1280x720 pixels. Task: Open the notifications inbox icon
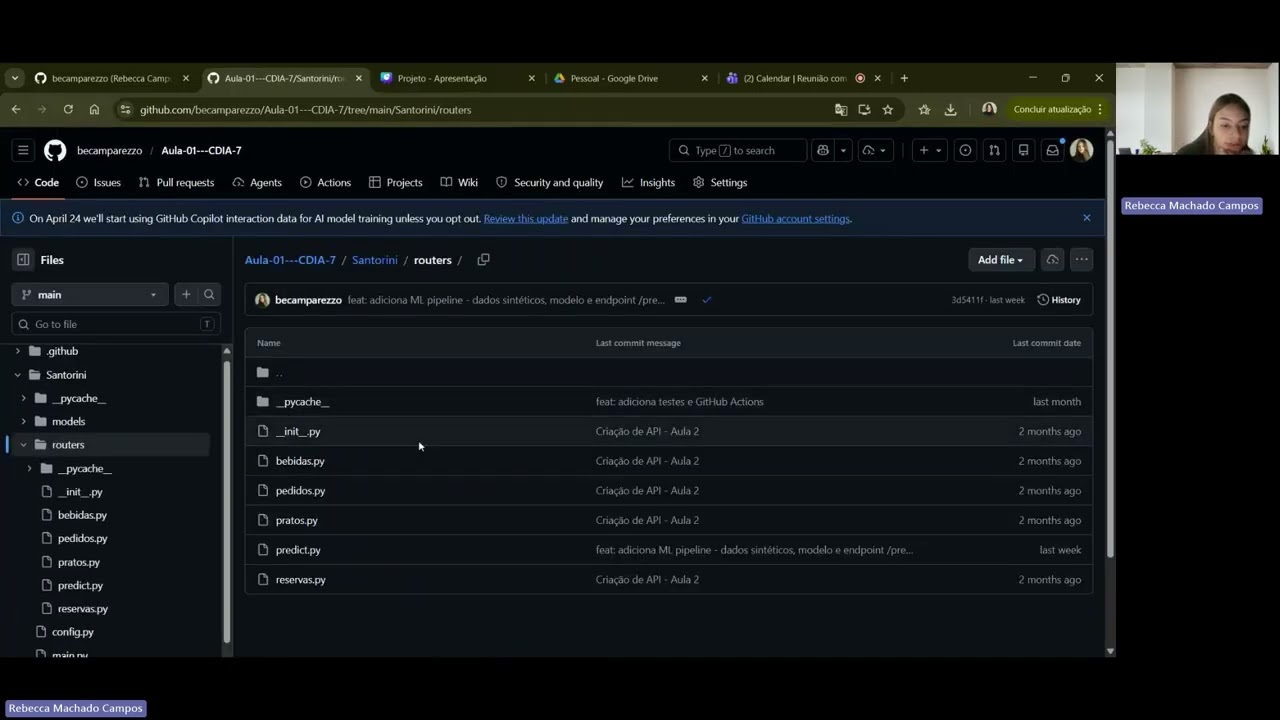point(1052,150)
